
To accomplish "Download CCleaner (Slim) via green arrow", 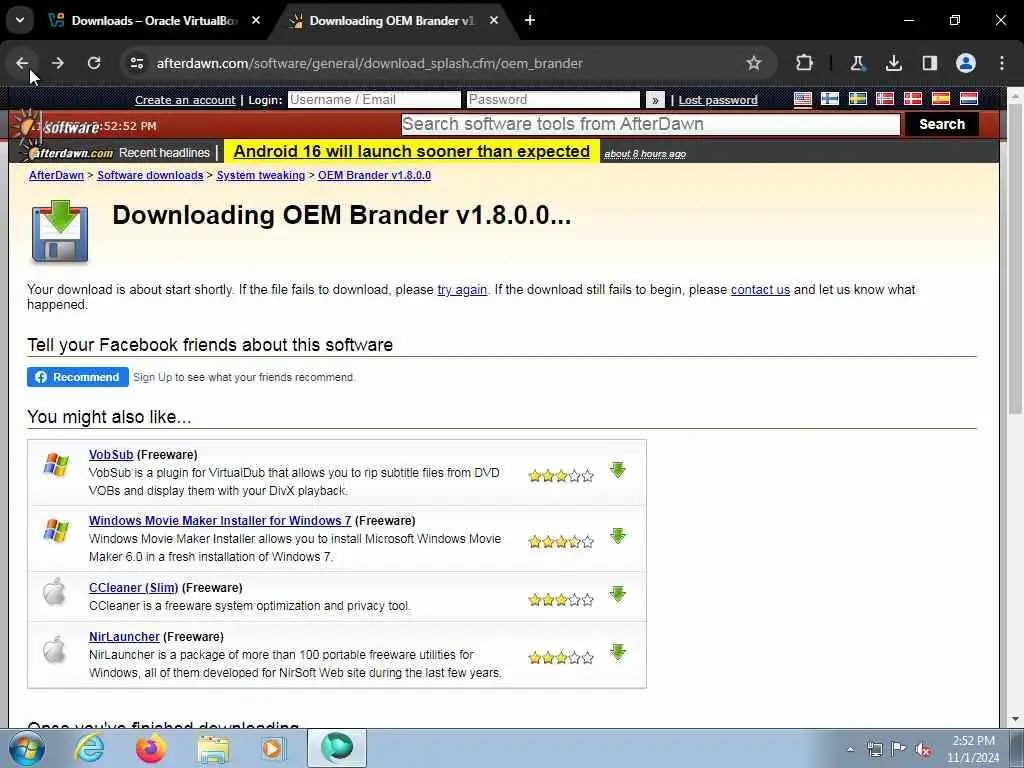I will [x=618, y=594].
